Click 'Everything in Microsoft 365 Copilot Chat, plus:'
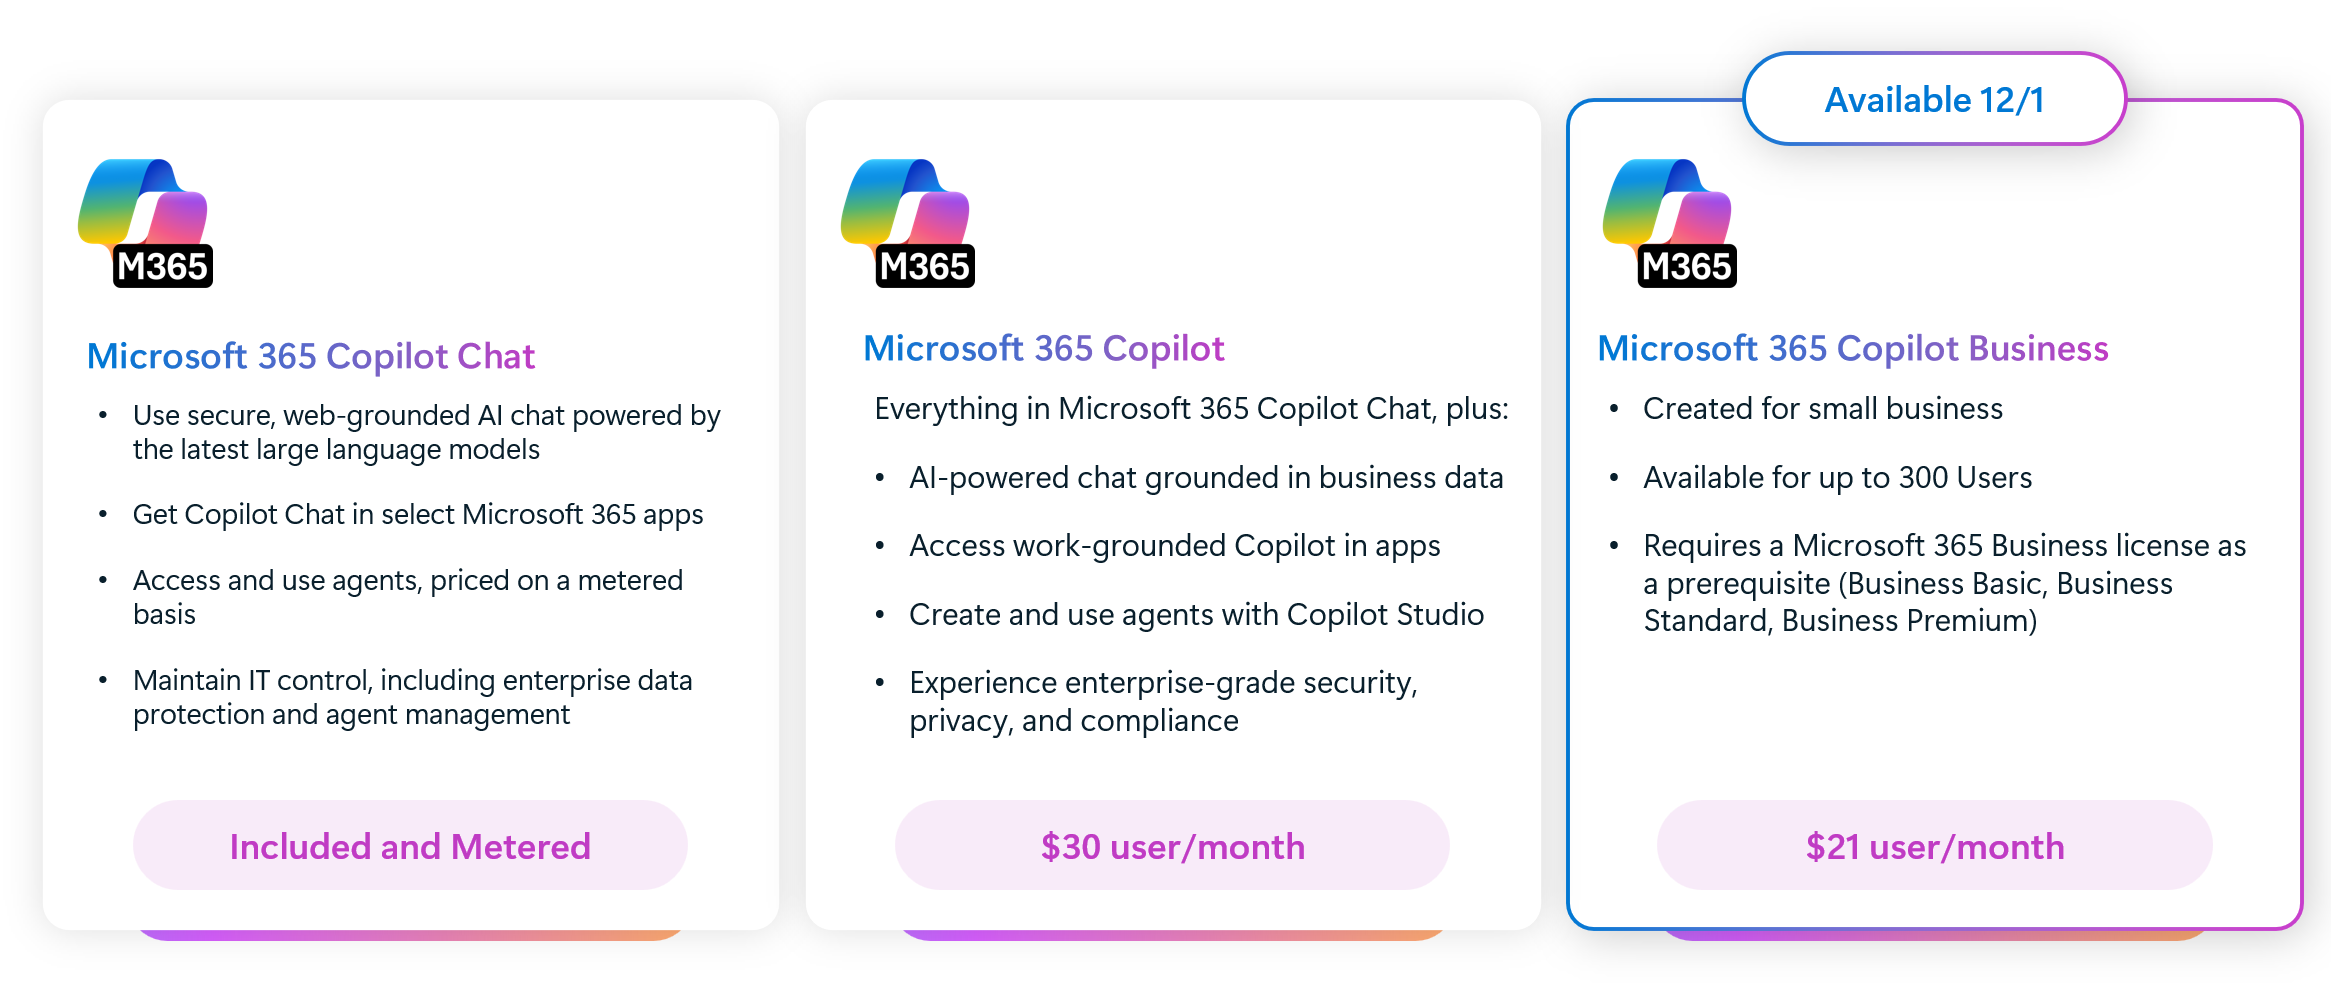Screen dimensions: 2331x1008 (x=1191, y=409)
